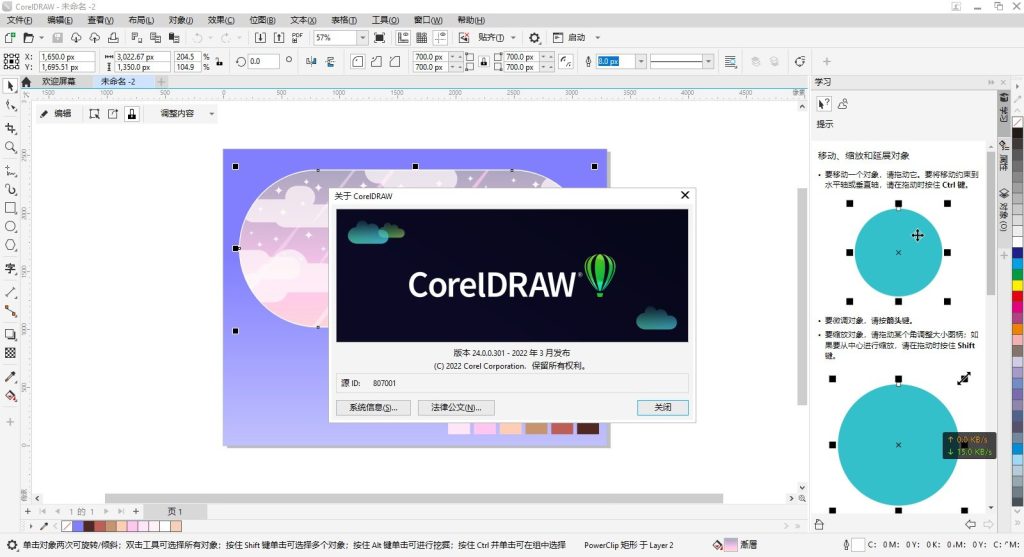This screenshot has width=1024, height=557.
Task: Select the Text tool (字)
Action: [10, 268]
